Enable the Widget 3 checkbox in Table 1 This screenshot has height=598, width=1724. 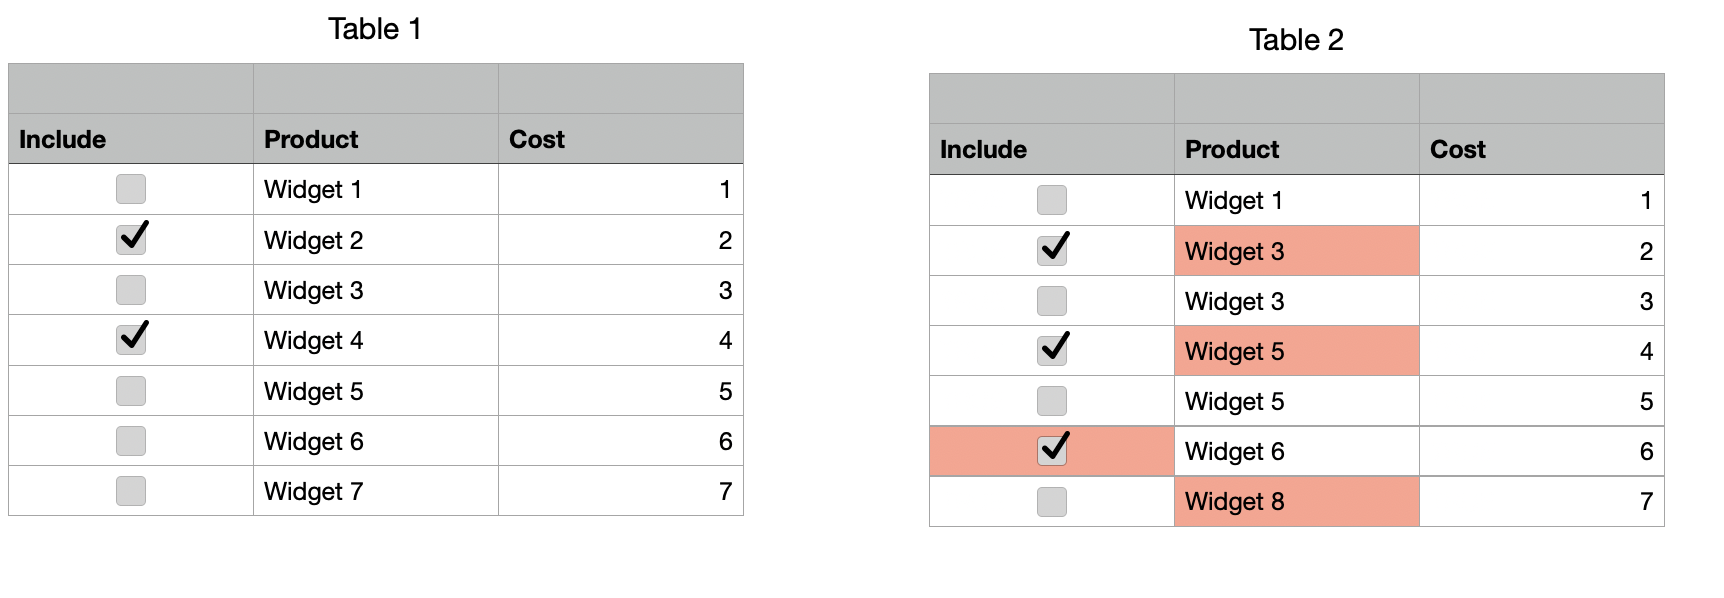click(131, 290)
